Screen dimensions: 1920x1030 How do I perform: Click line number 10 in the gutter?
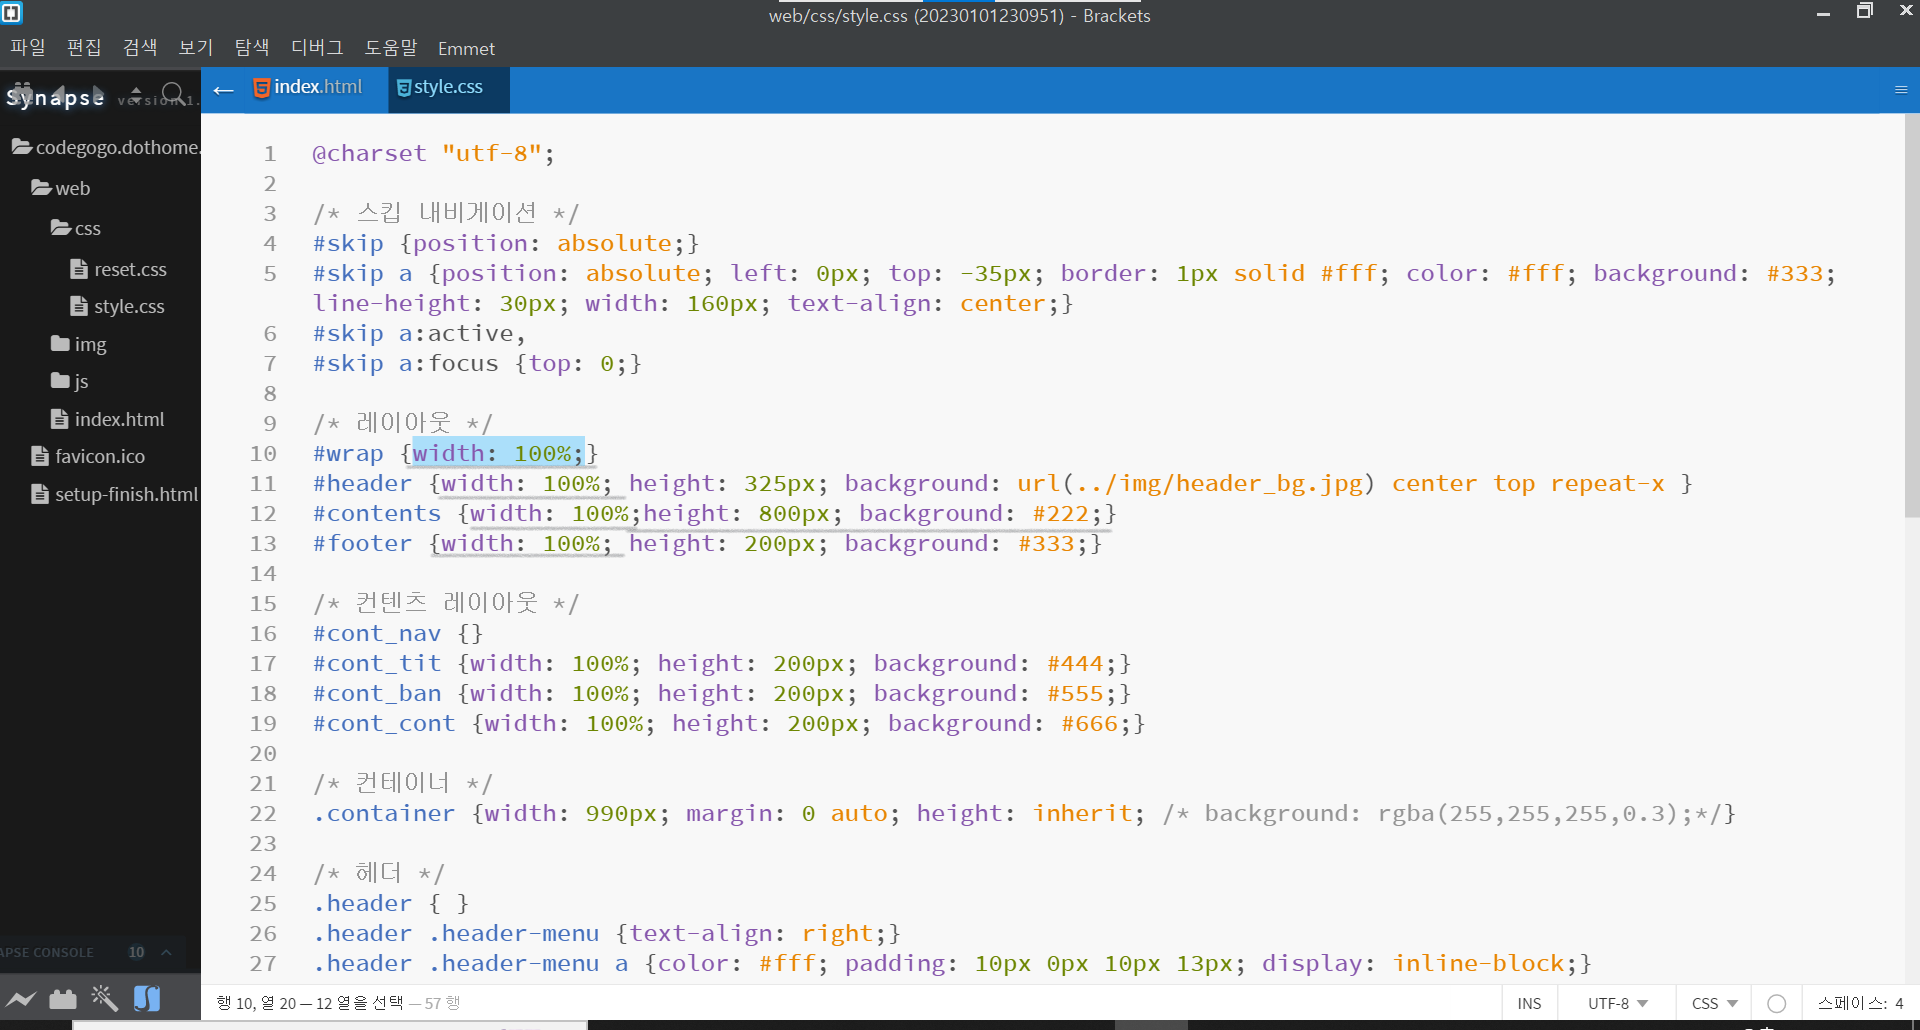pos(263,453)
